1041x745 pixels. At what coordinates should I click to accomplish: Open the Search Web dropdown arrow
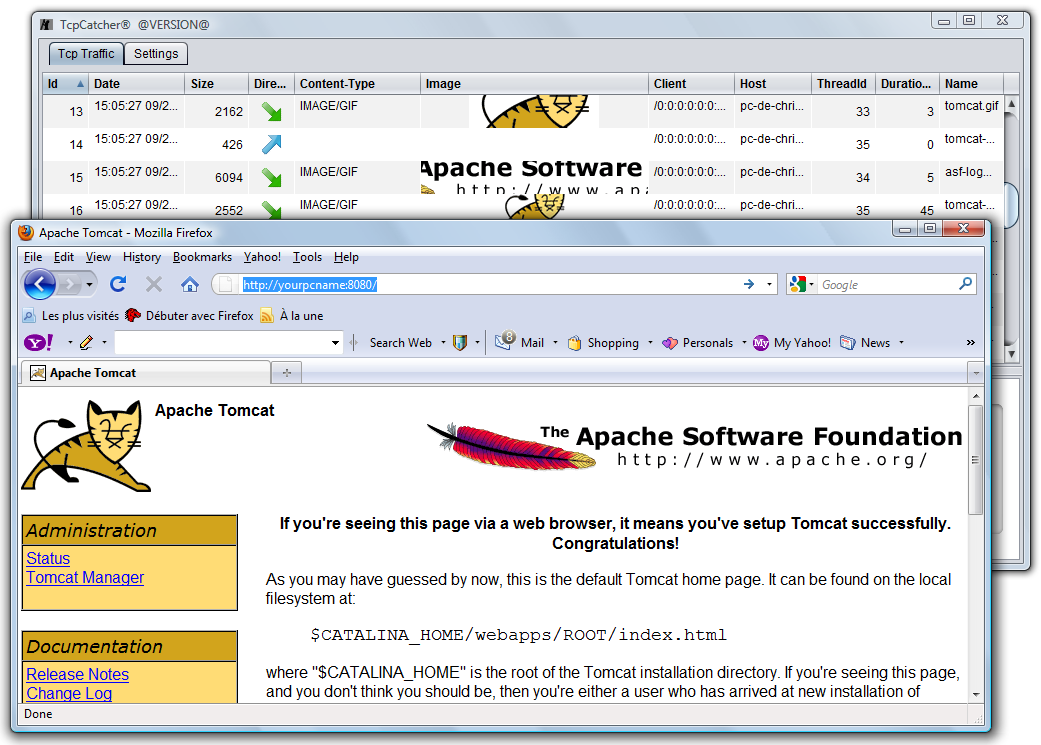tap(443, 343)
